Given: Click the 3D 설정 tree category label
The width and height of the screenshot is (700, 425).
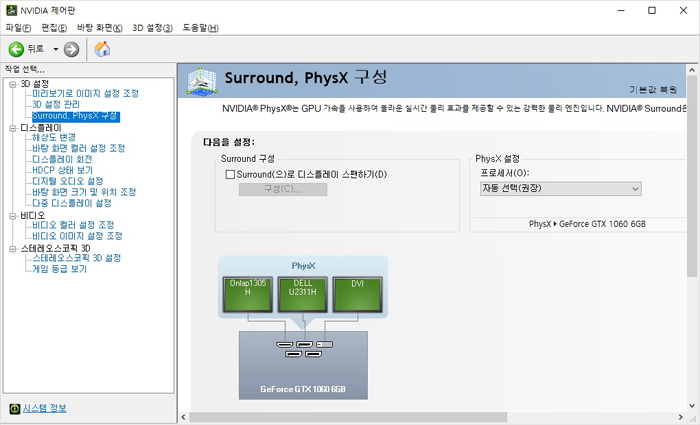Looking at the screenshot, I should (x=34, y=84).
